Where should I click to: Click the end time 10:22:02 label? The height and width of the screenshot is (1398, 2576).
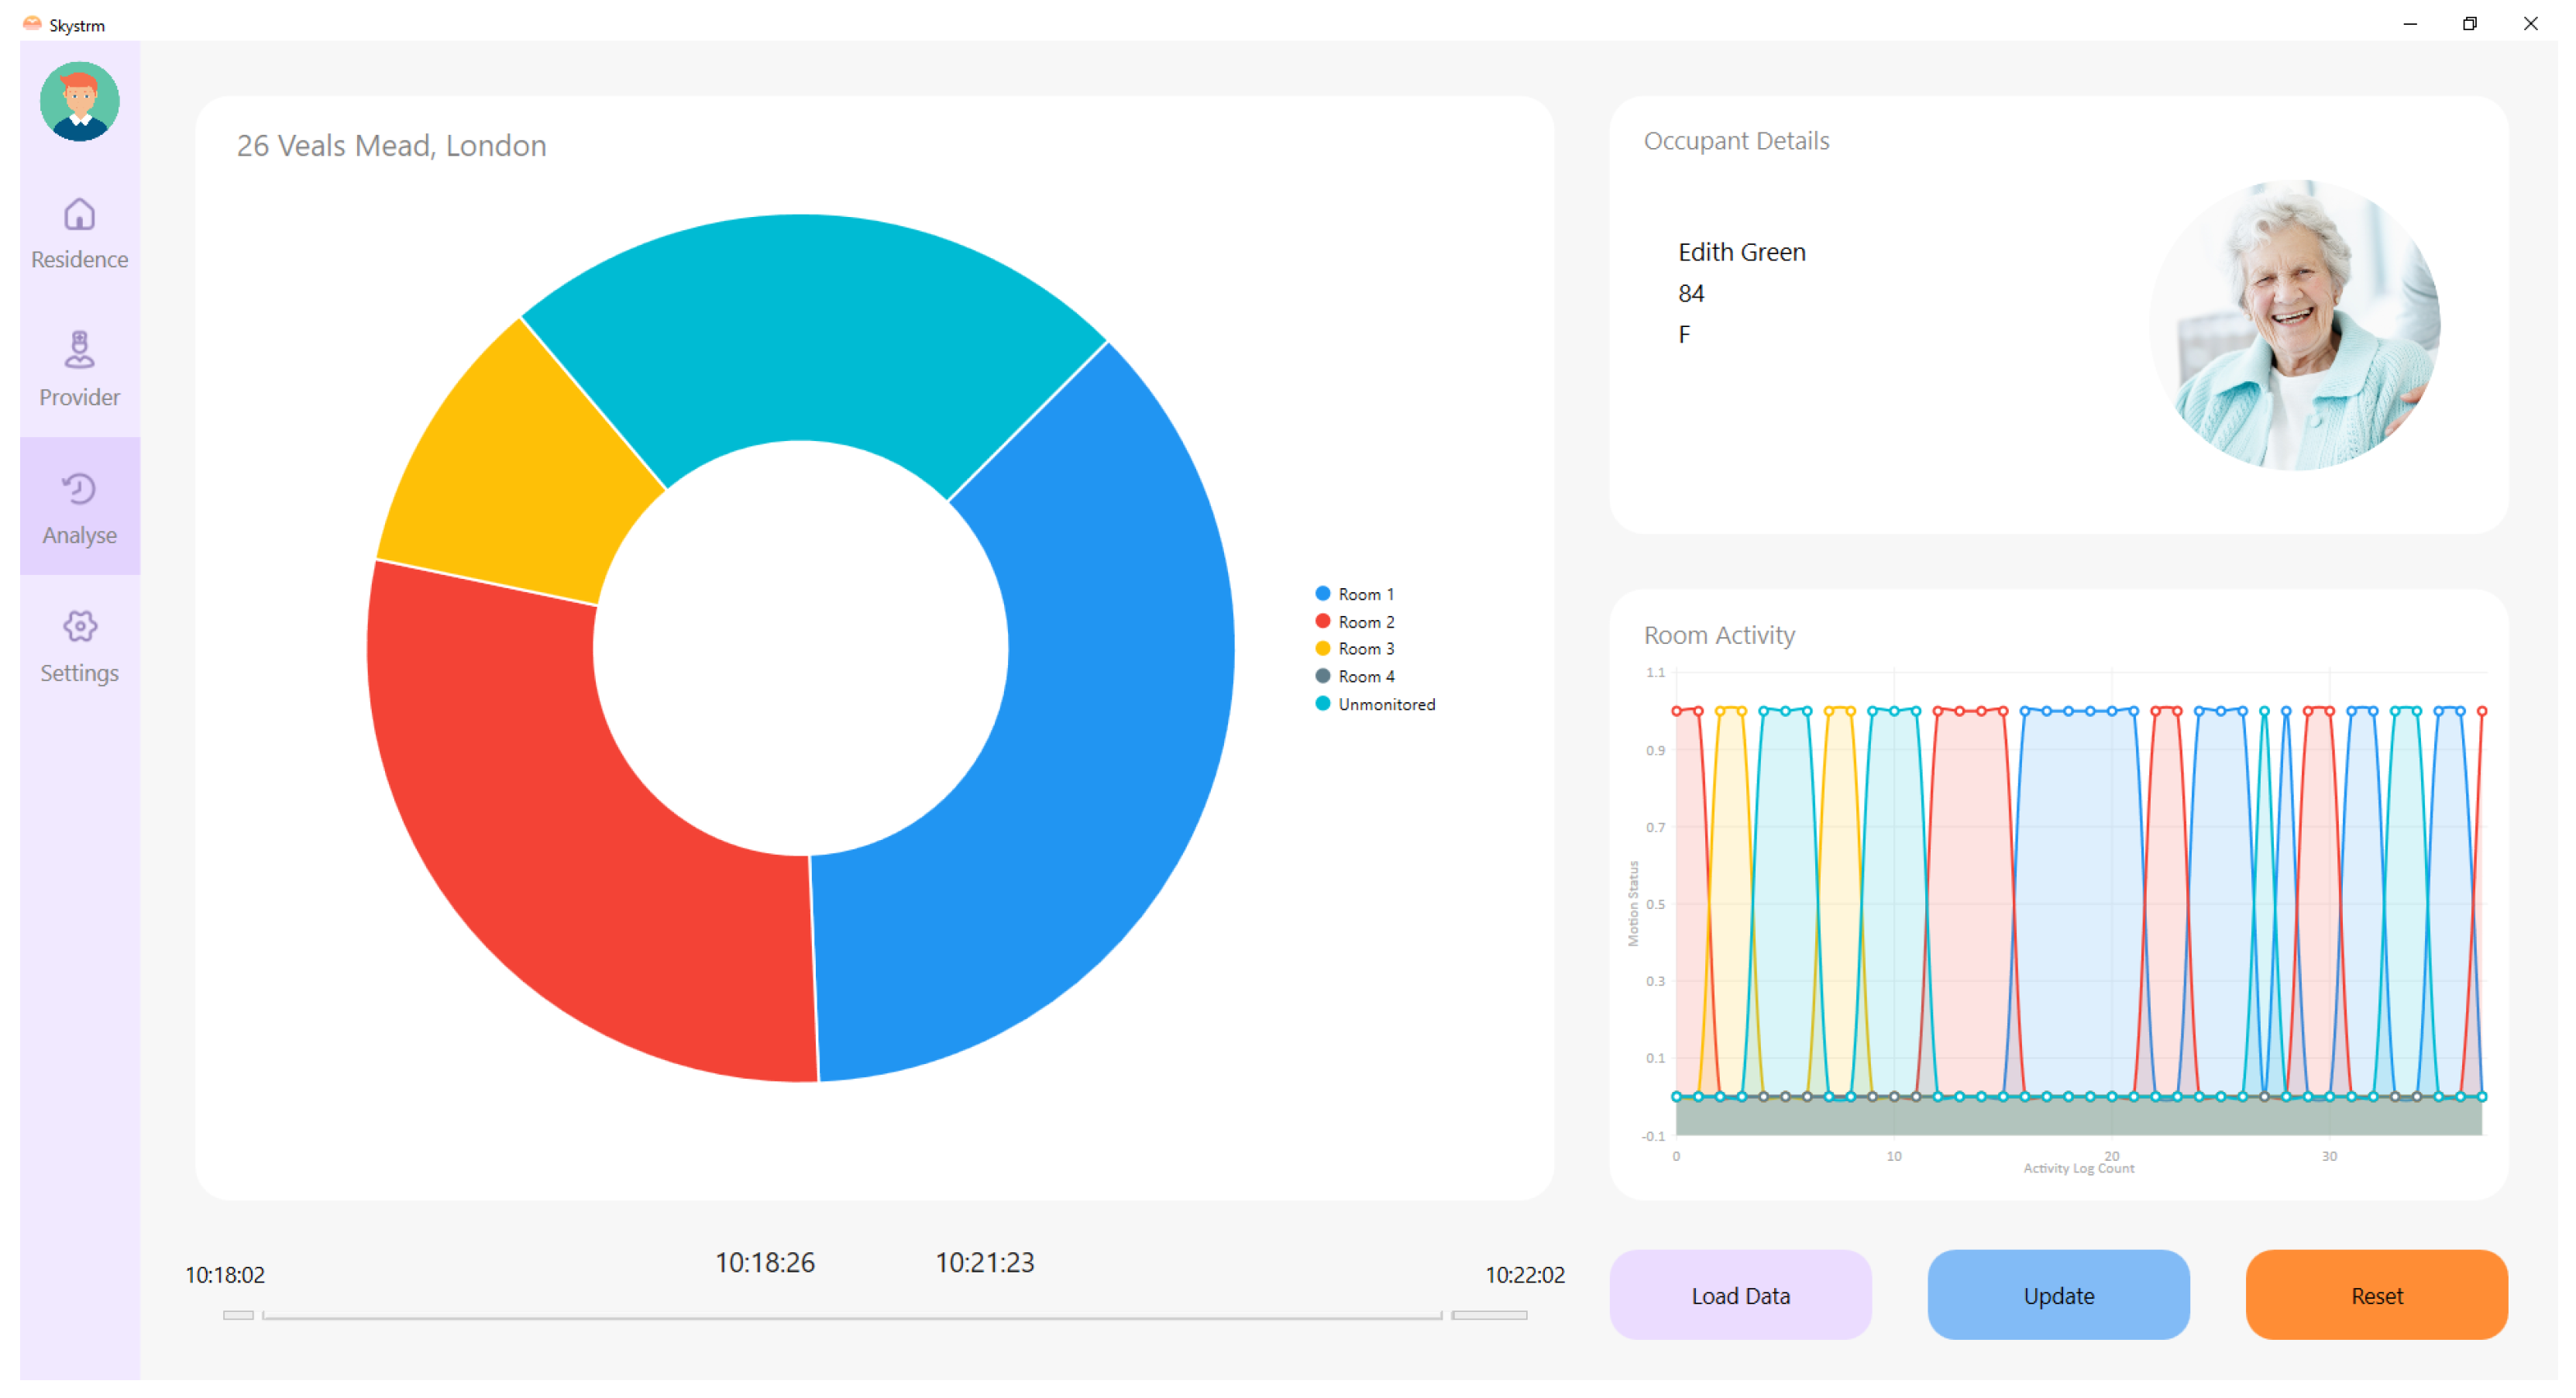[1525, 1275]
